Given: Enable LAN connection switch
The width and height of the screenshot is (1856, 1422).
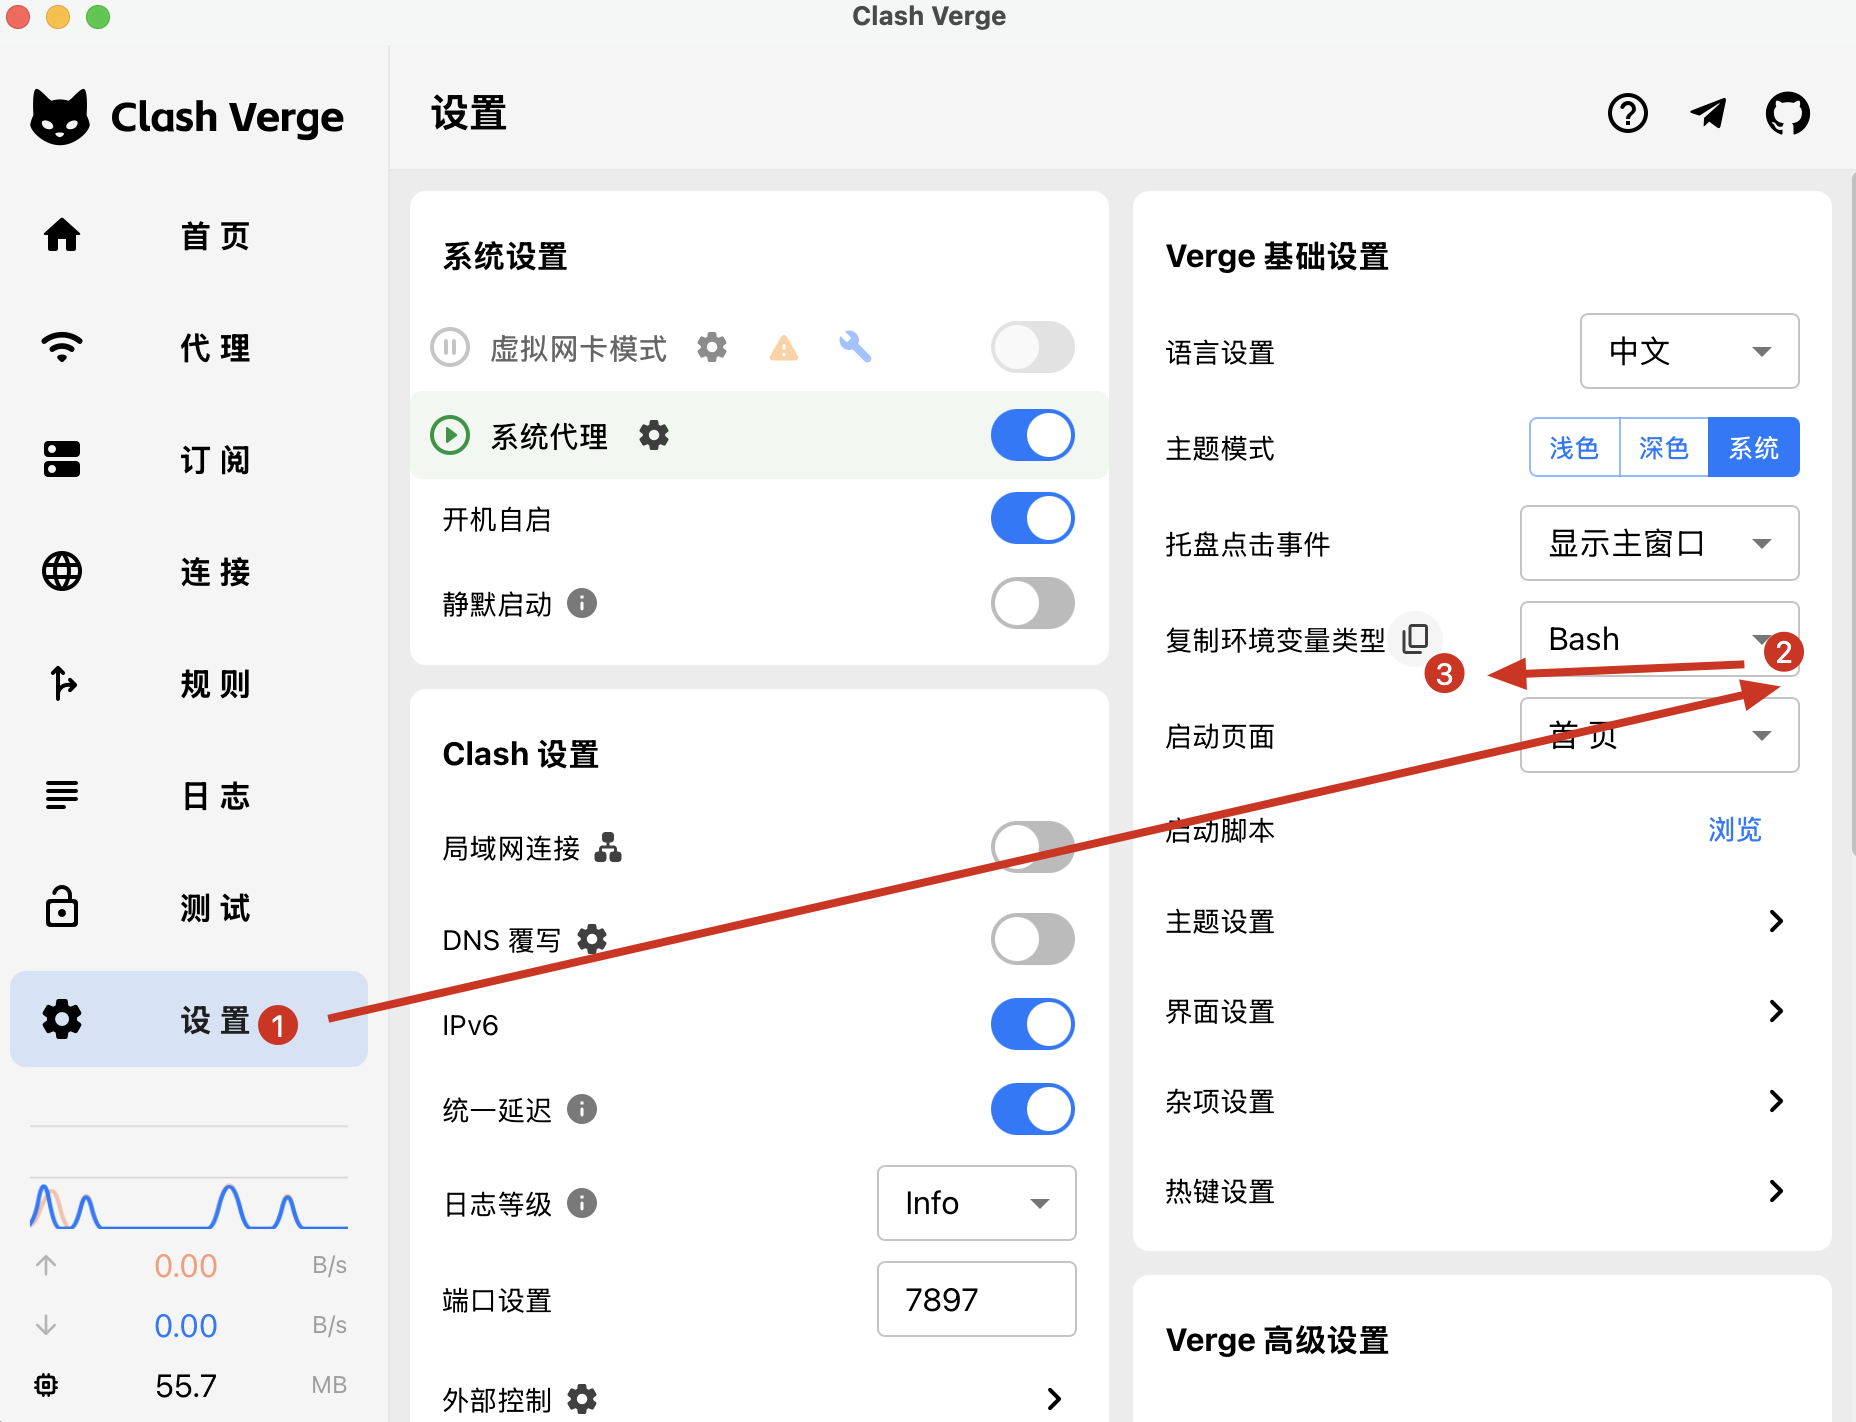Looking at the screenshot, I should (x=1032, y=847).
